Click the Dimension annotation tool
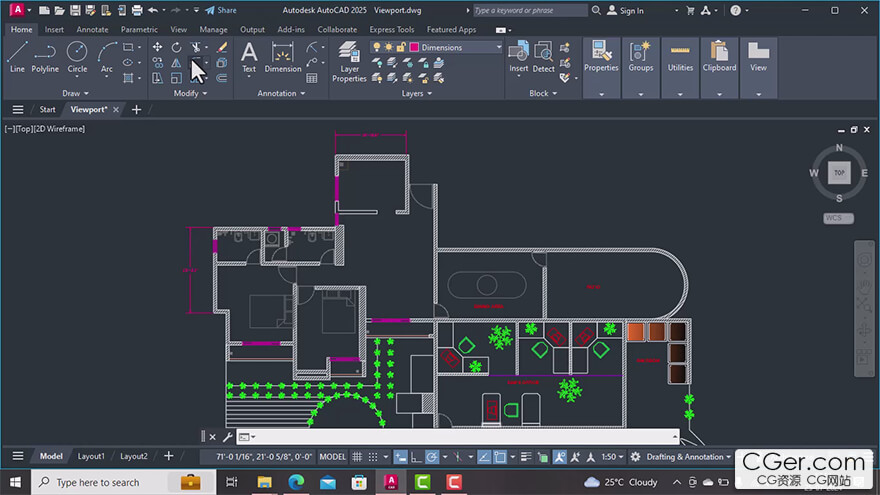880x495 pixels. click(282, 57)
